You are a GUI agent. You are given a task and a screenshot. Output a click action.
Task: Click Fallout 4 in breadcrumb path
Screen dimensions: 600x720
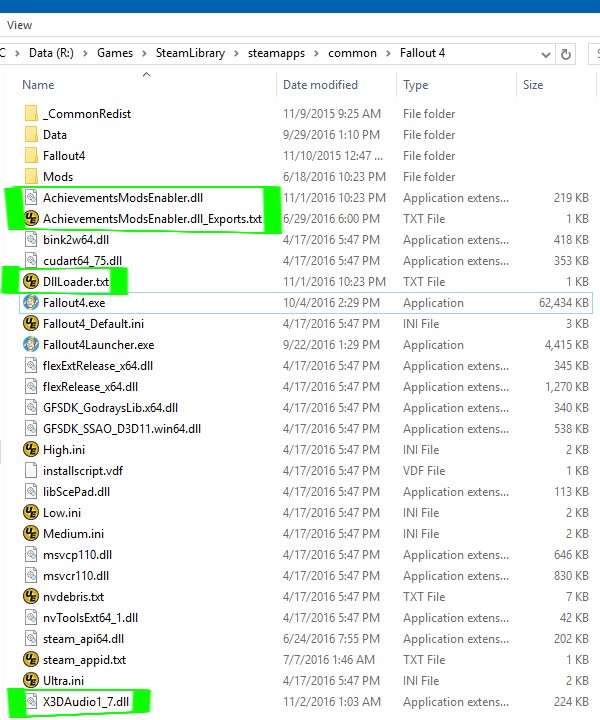pyautogui.click(x=422, y=53)
